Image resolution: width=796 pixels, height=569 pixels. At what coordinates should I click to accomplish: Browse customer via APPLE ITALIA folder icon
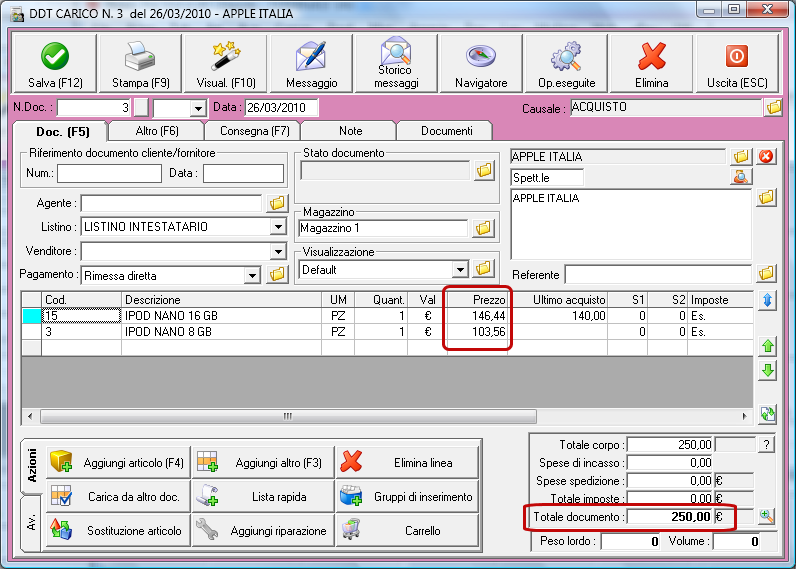pyautogui.click(x=741, y=156)
